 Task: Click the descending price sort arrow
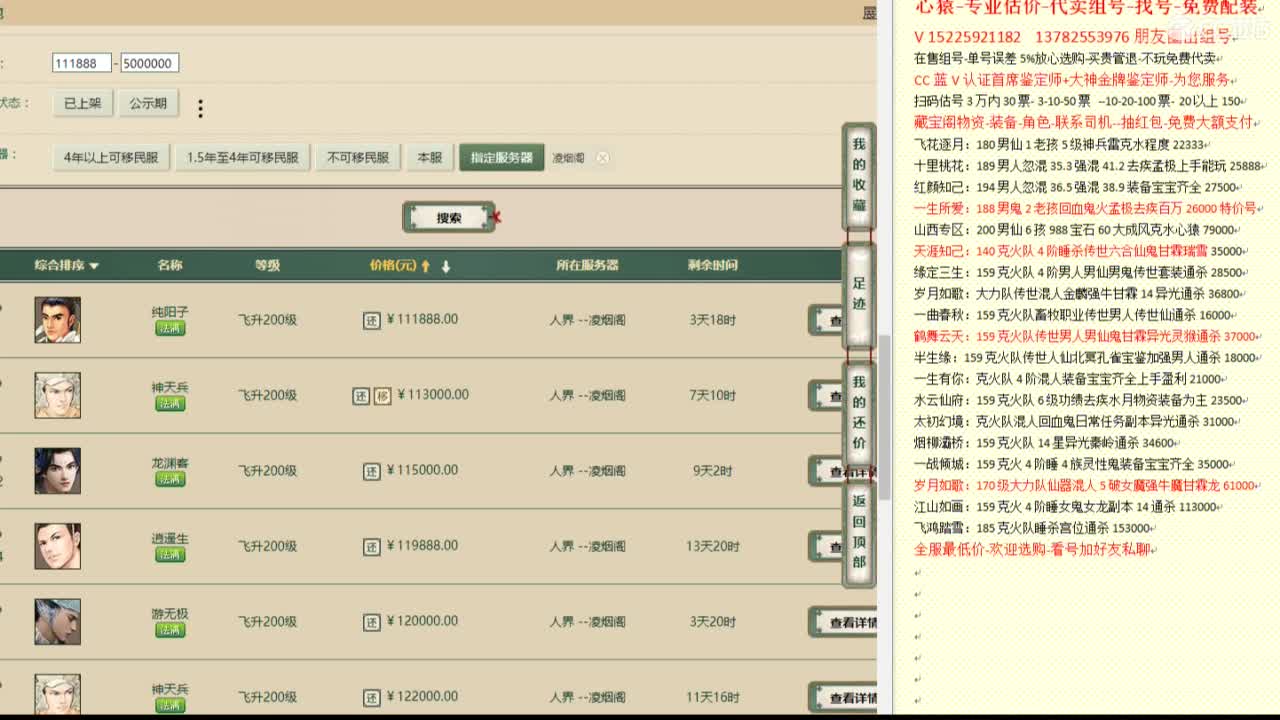tap(446, 267)
